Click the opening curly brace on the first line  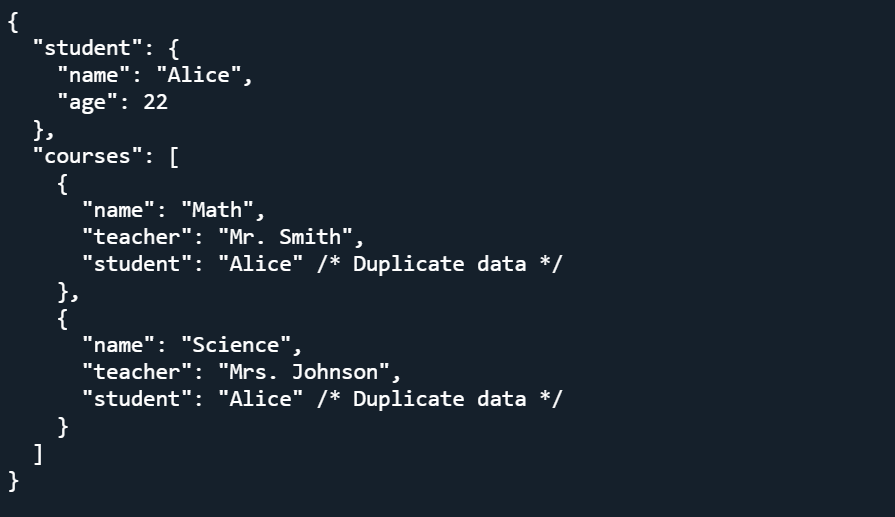tap(12, 21)
